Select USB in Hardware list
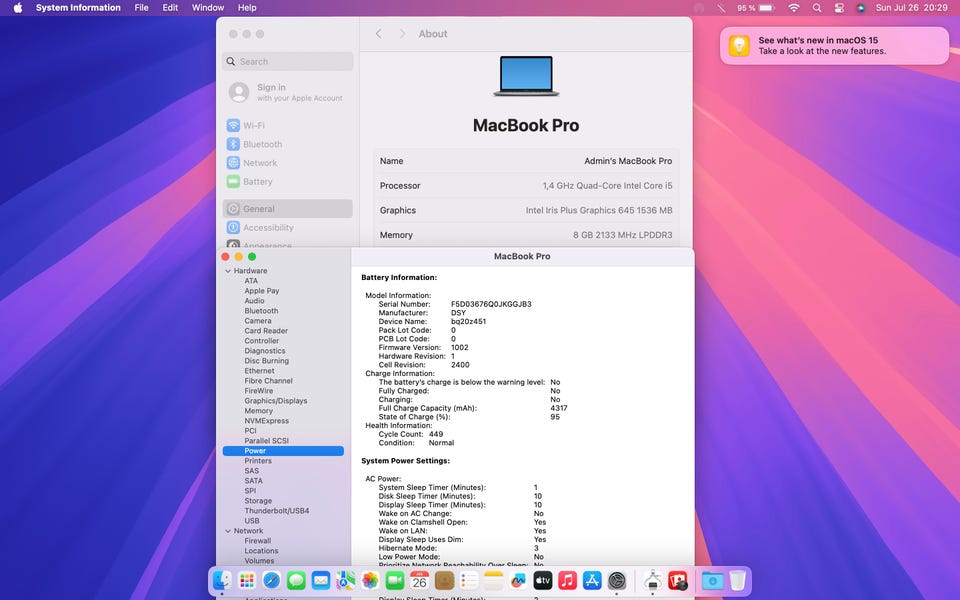This screenshot has height=600, width=960. click(x=252, y=521)
